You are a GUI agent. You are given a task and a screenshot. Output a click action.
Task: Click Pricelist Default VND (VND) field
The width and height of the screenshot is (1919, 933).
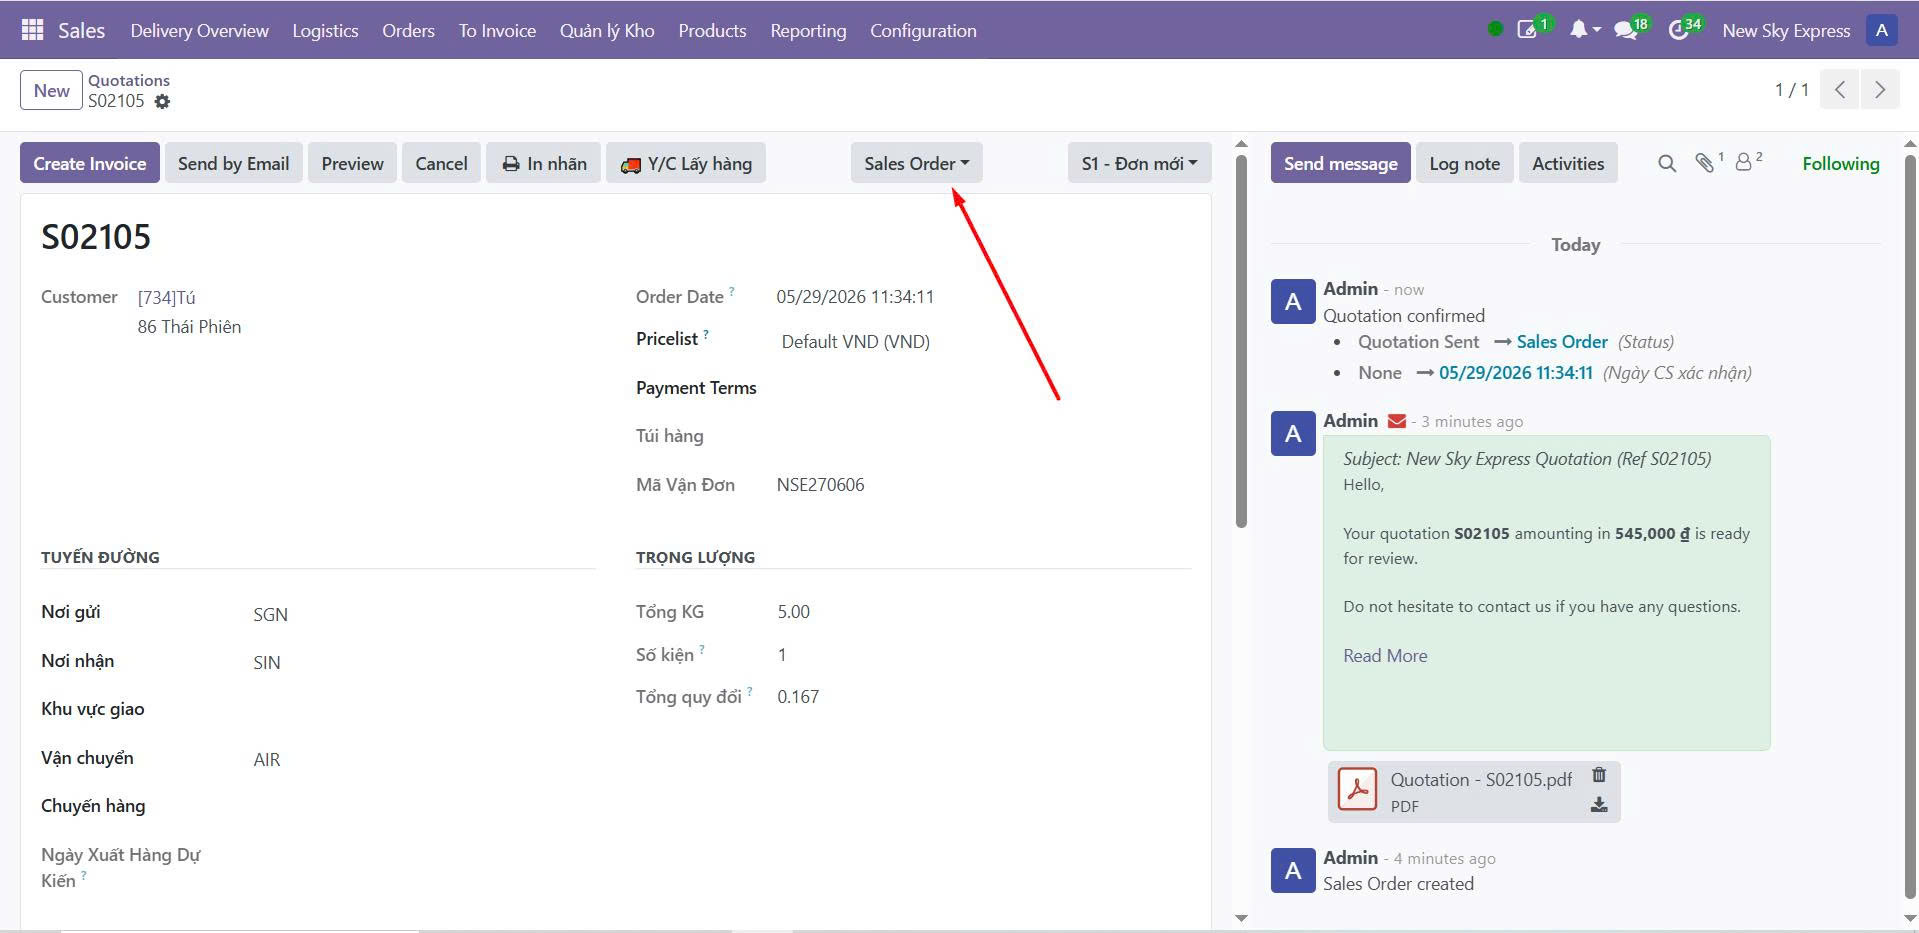tap(856, 341)
